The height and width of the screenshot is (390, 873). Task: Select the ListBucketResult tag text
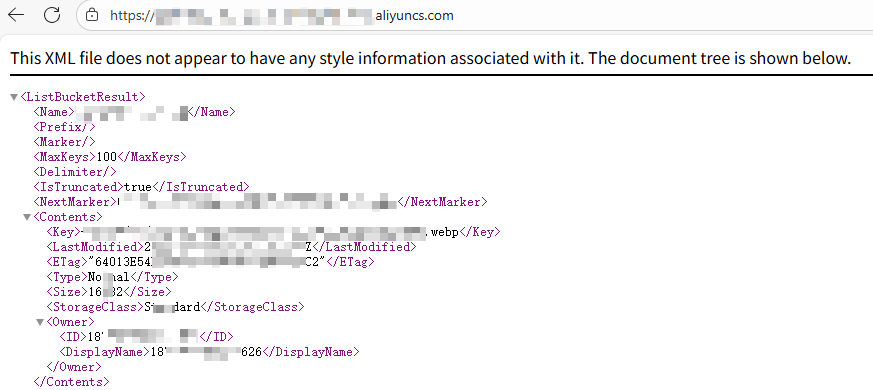coord(83,97)
